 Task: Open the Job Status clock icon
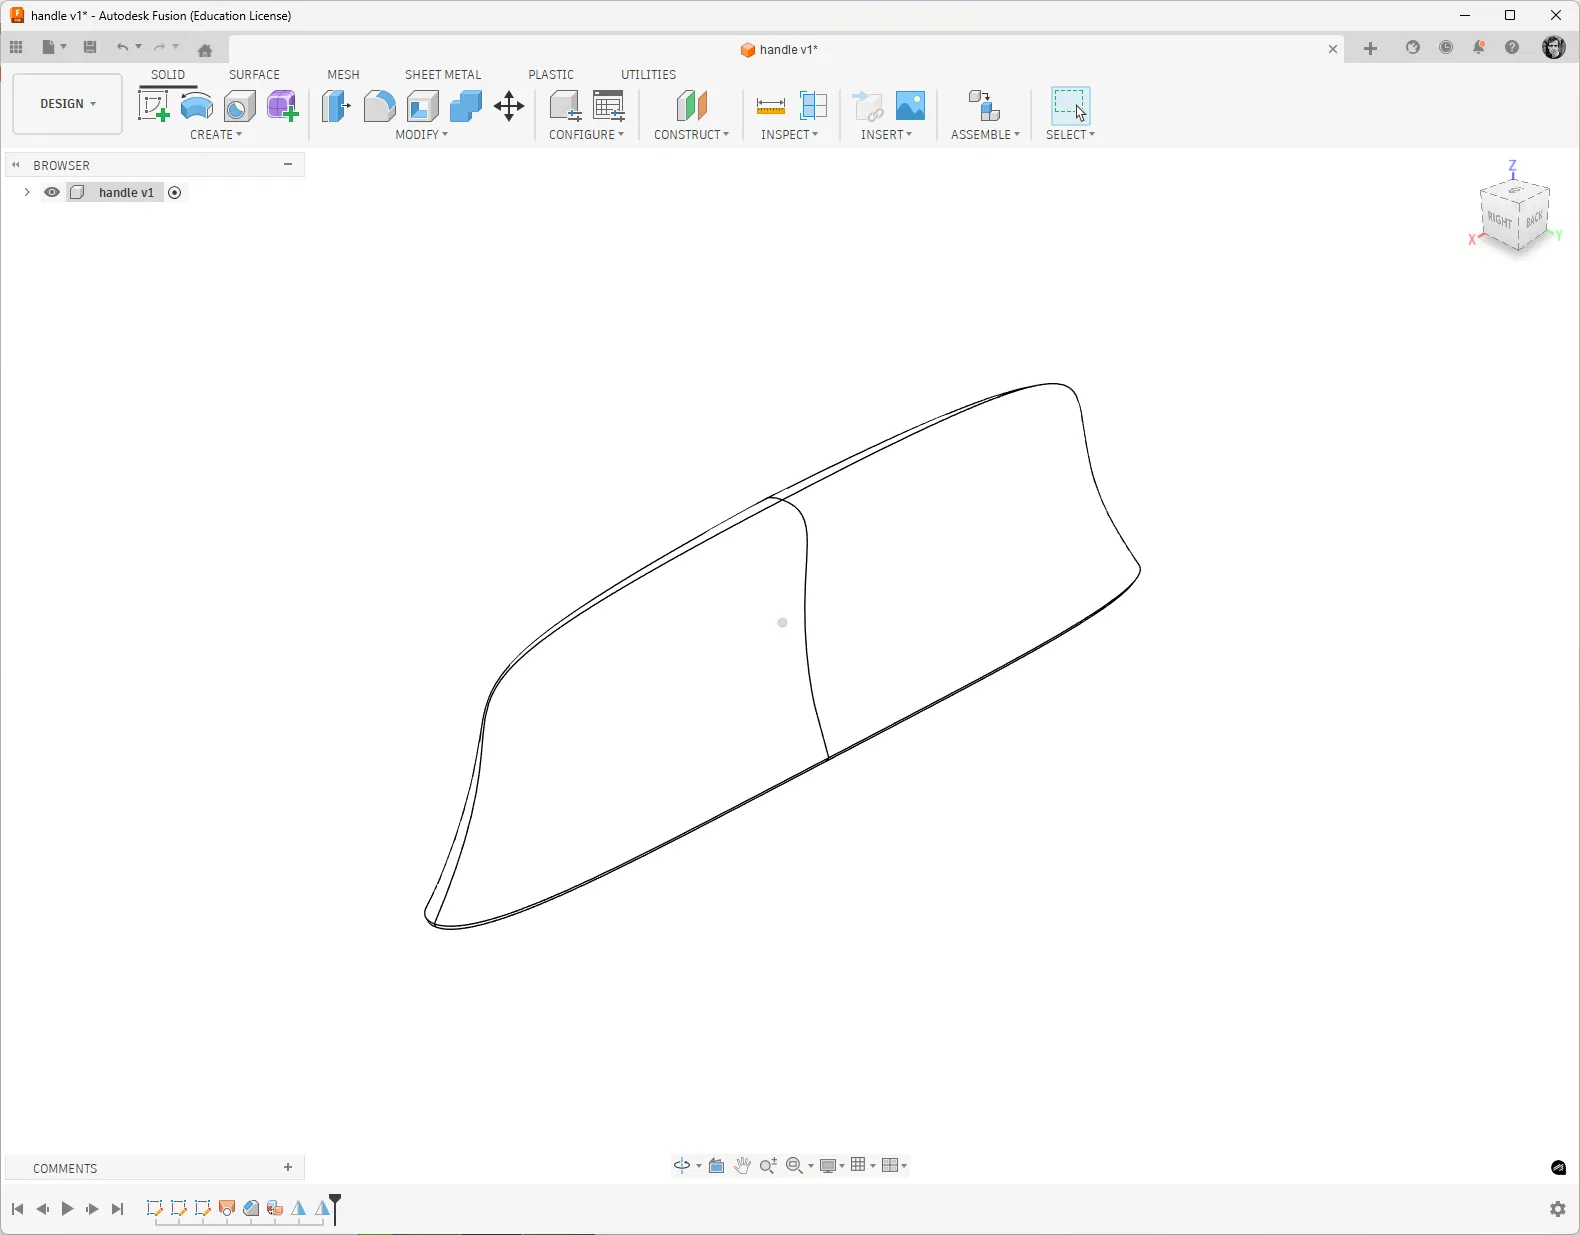1446,48
